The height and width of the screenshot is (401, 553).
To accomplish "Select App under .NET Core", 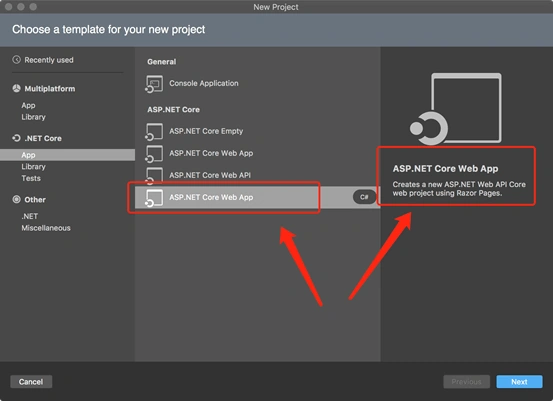I will (x=67, y=155).
